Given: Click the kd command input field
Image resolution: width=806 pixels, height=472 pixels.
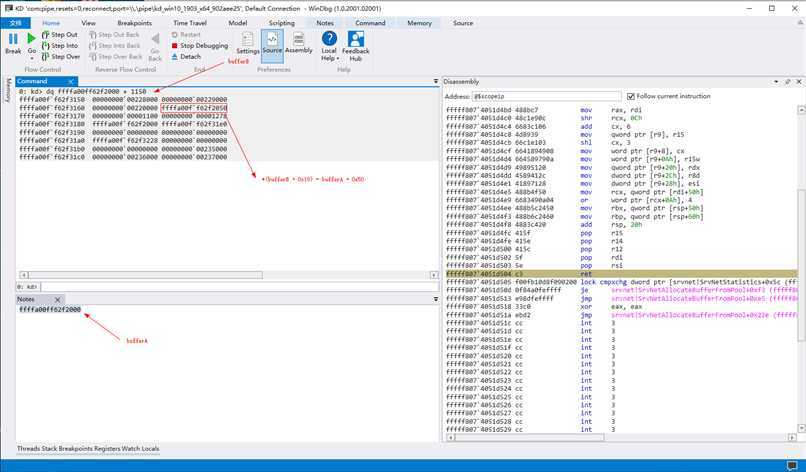Looking at the screenshot, I should point(240,286).
